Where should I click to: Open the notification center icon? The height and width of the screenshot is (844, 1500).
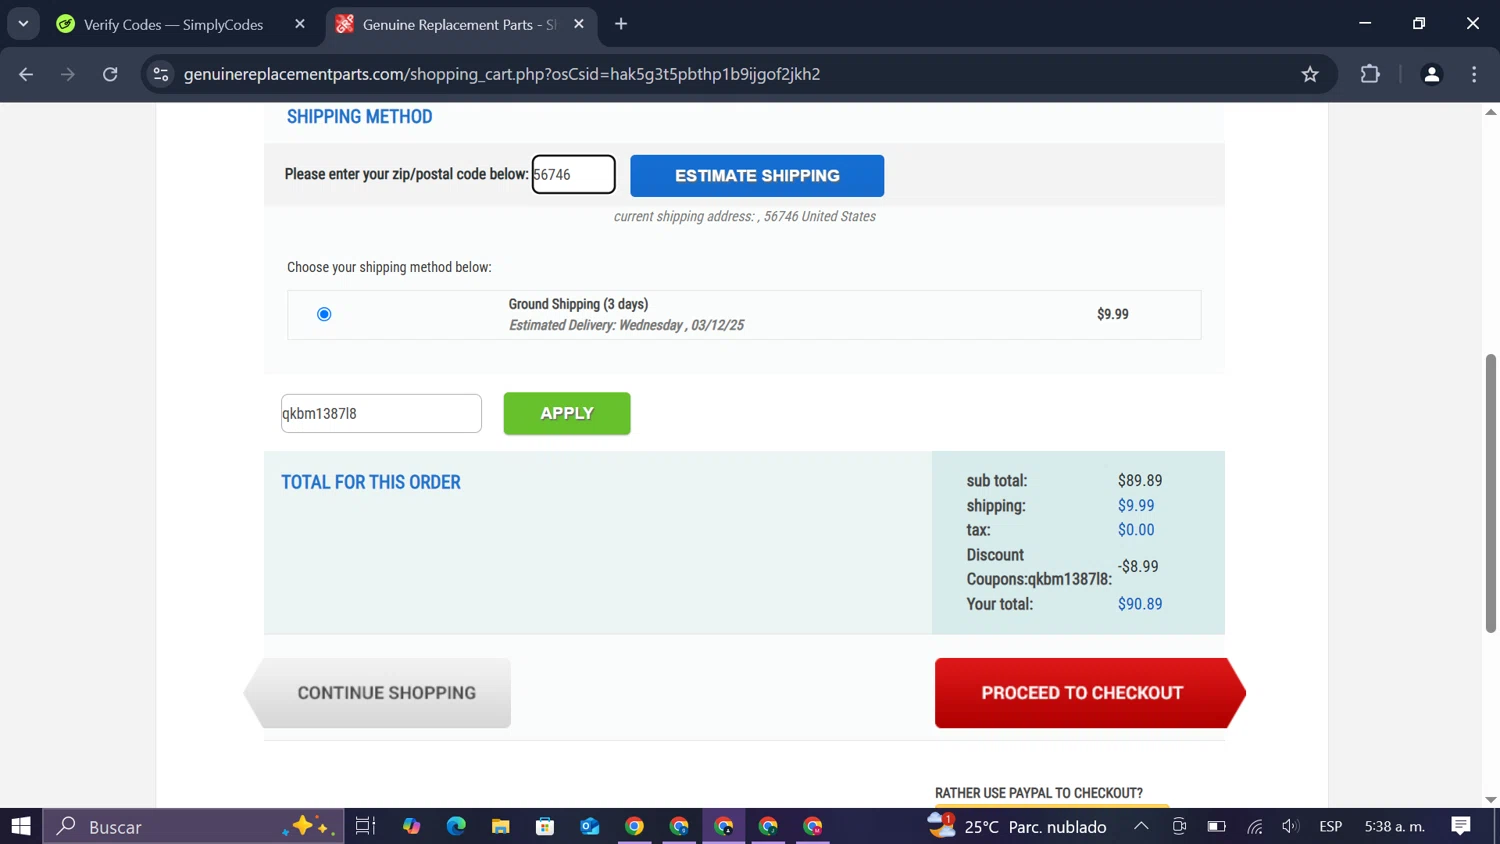[x=1461, y=826]
